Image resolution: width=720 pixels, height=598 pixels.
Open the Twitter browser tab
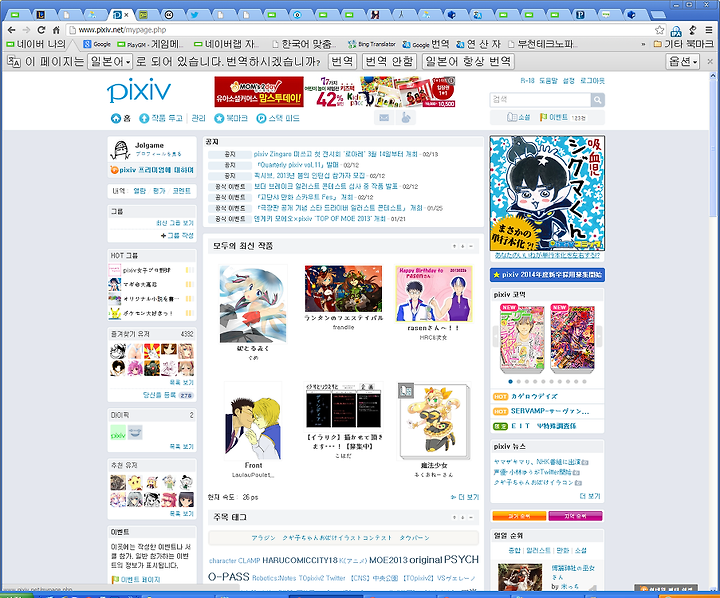pos(195,15)
